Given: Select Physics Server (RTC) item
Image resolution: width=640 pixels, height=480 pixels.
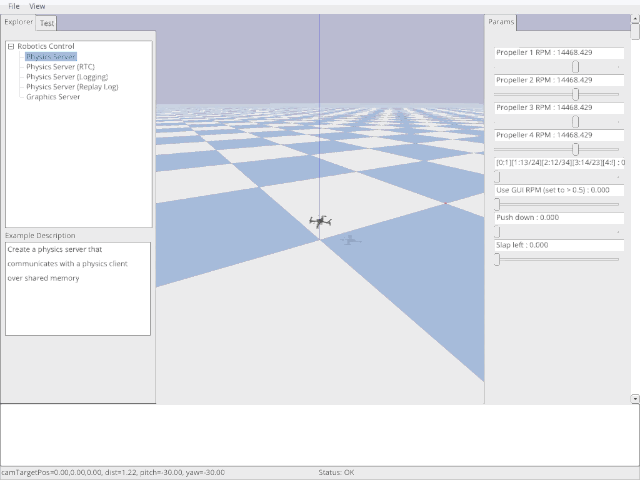Looking at the screenshot, I should [60, 67].
